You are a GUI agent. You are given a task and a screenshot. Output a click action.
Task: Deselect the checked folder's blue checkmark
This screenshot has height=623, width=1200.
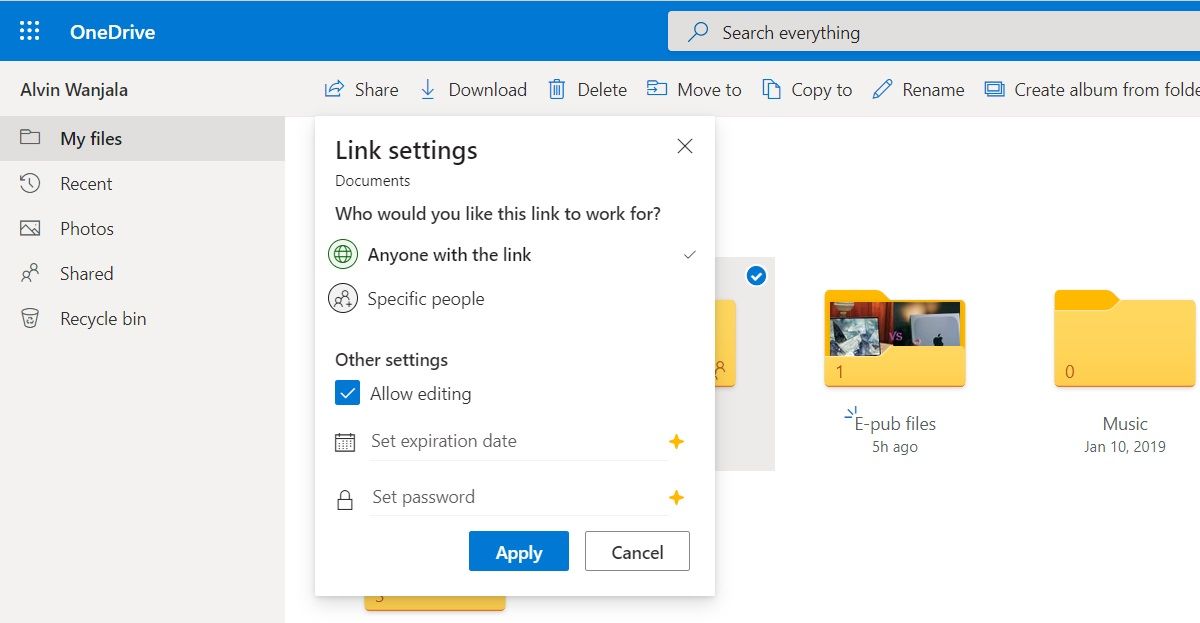tap(756, 276)
